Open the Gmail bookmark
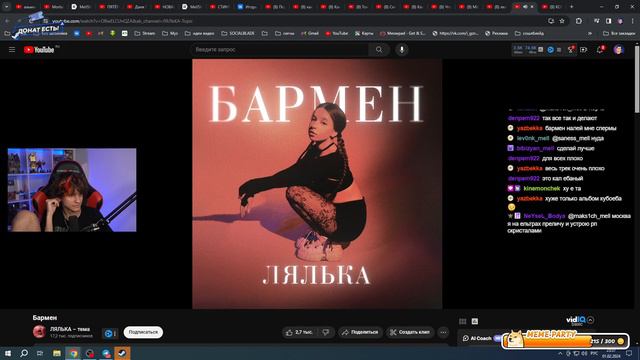 pos(309,33)
